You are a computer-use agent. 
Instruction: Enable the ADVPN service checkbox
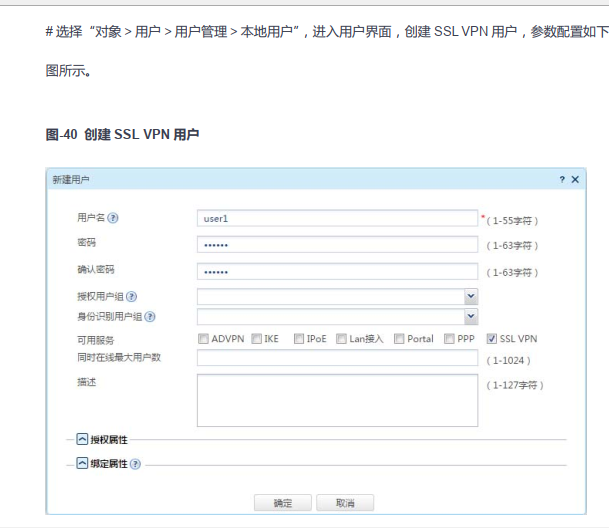click(x=203, y=339)
